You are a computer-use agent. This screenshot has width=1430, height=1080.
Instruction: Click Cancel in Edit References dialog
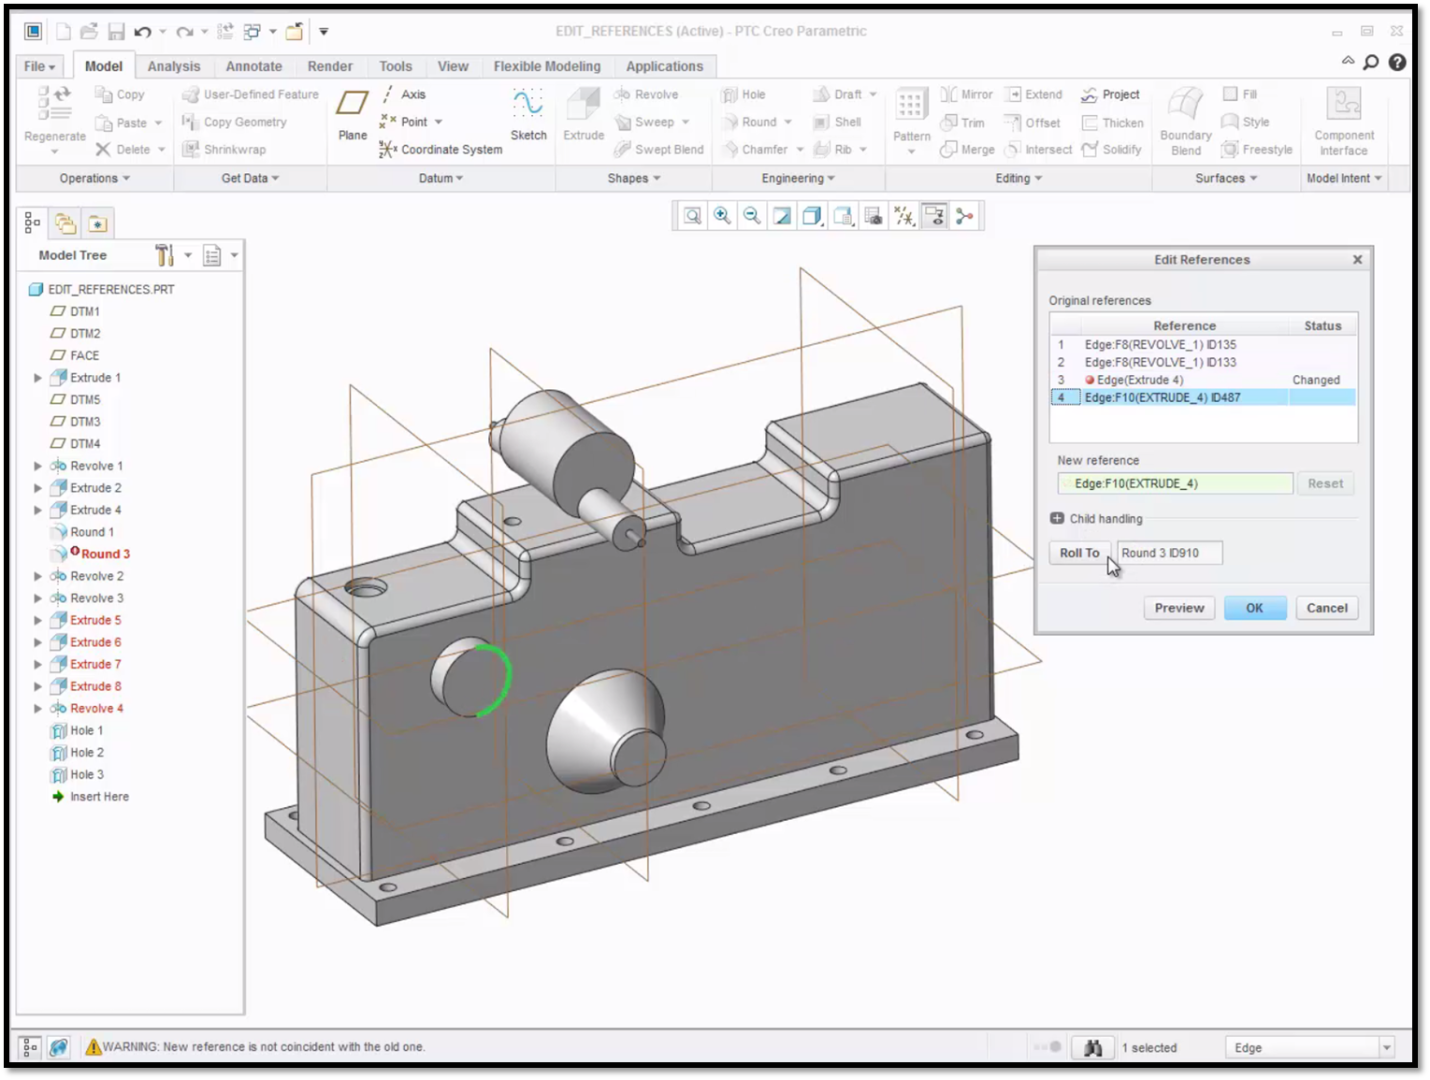pyautogui.click(x=1327, y=608)
